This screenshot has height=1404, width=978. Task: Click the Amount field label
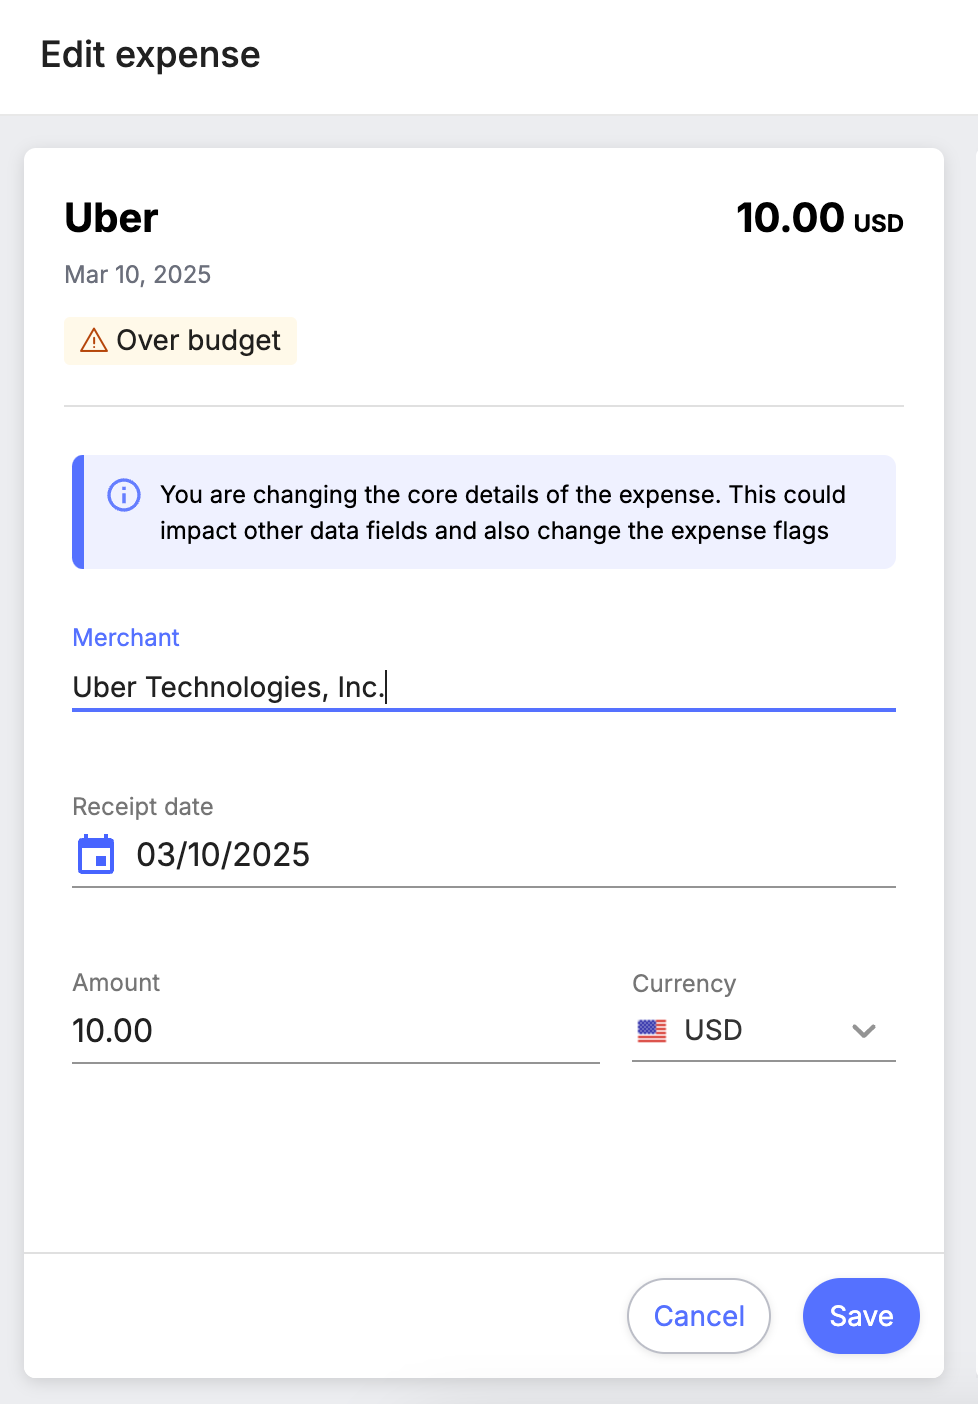click(116, 983)
